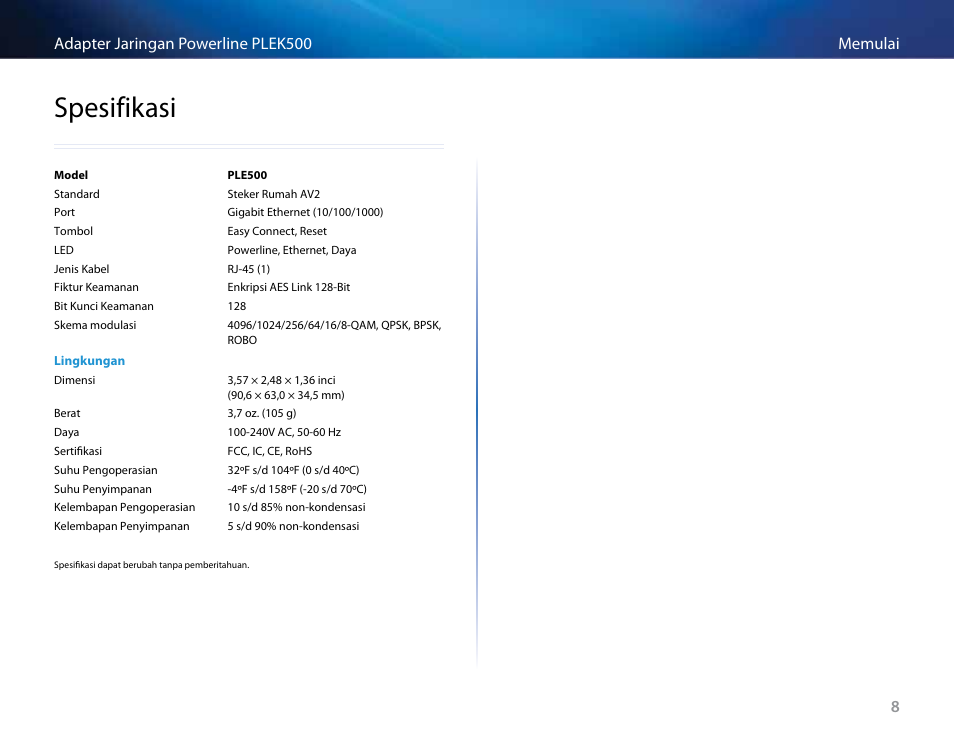Select the 'PLE500' model value
This screenshot has height=738, width=954.
(x=247, y=175)
